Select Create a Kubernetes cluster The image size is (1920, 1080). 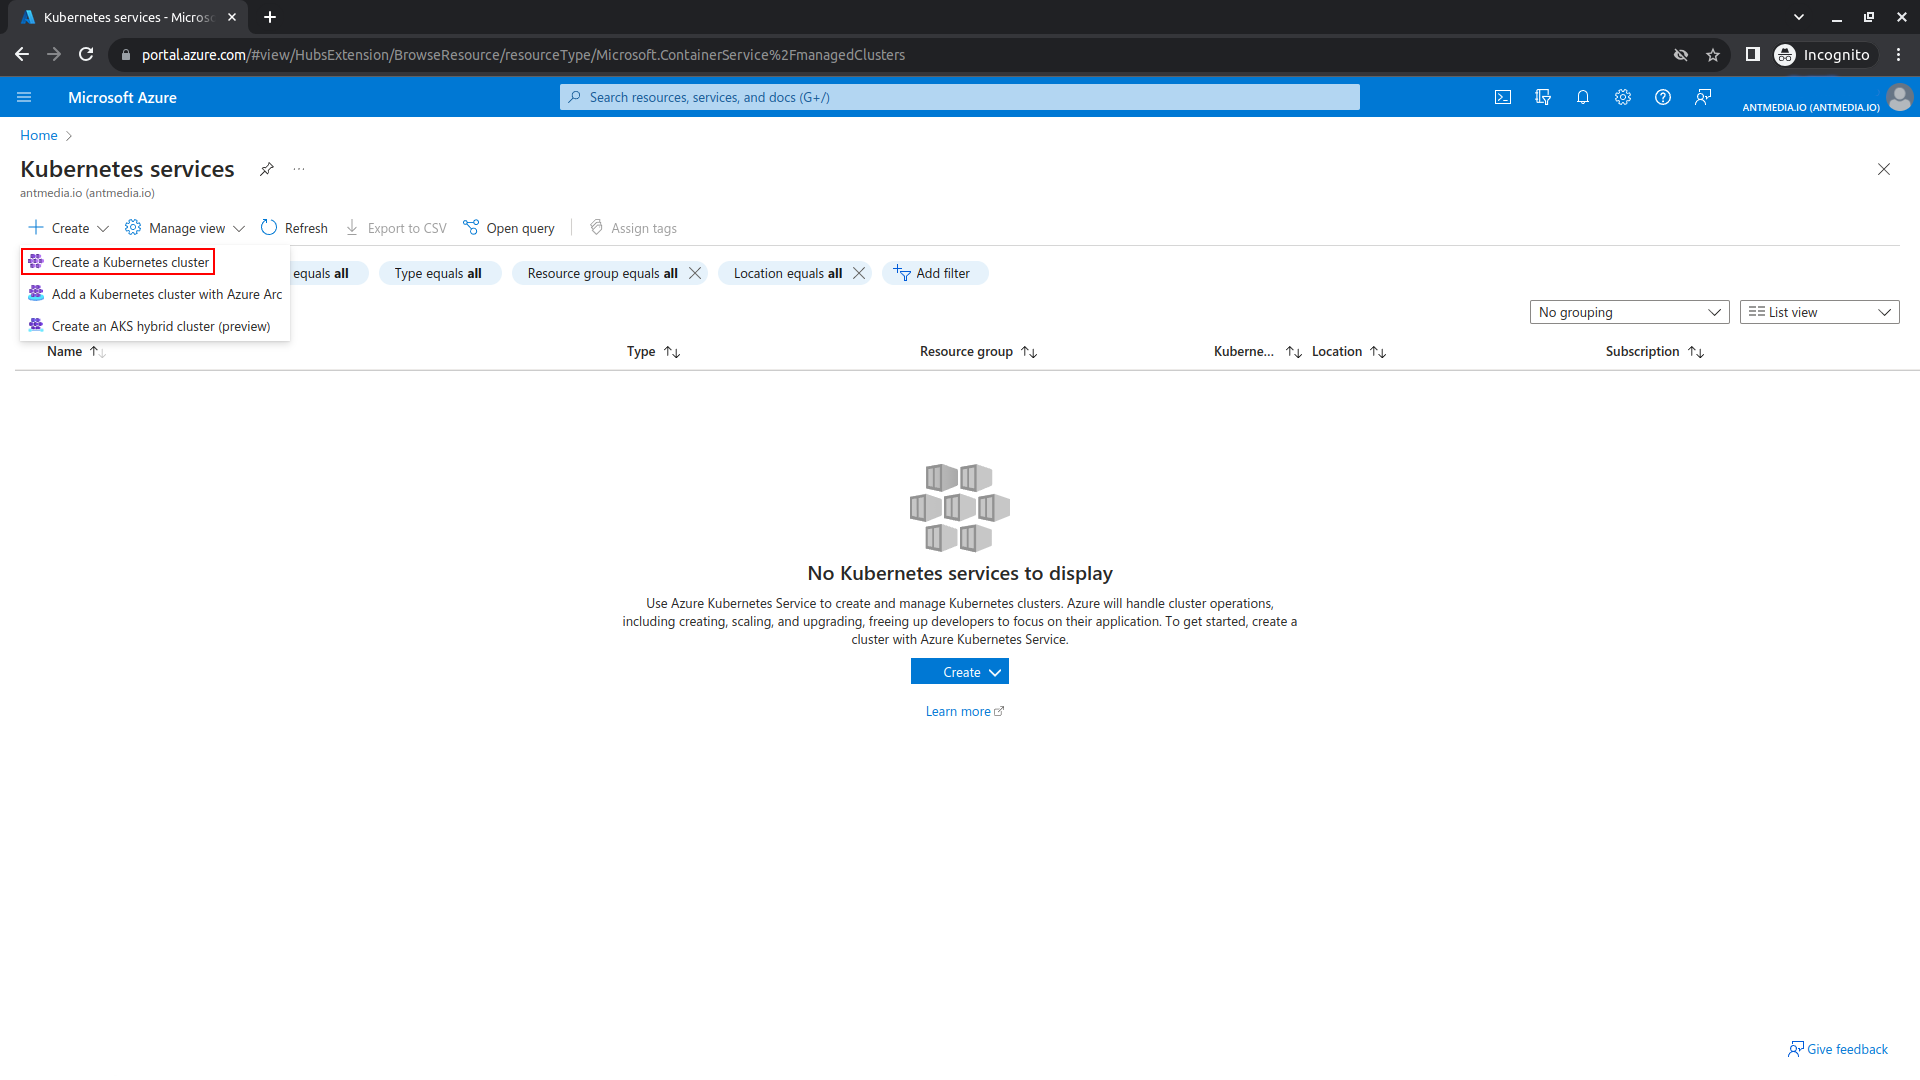[119, 262]
